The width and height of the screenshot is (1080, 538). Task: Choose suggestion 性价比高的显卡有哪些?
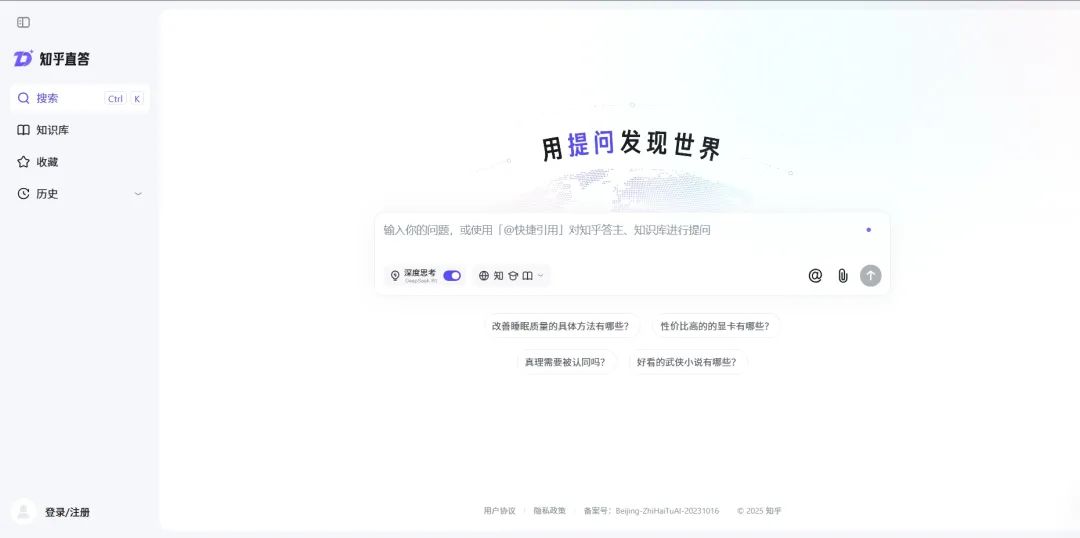coord(716,326)
